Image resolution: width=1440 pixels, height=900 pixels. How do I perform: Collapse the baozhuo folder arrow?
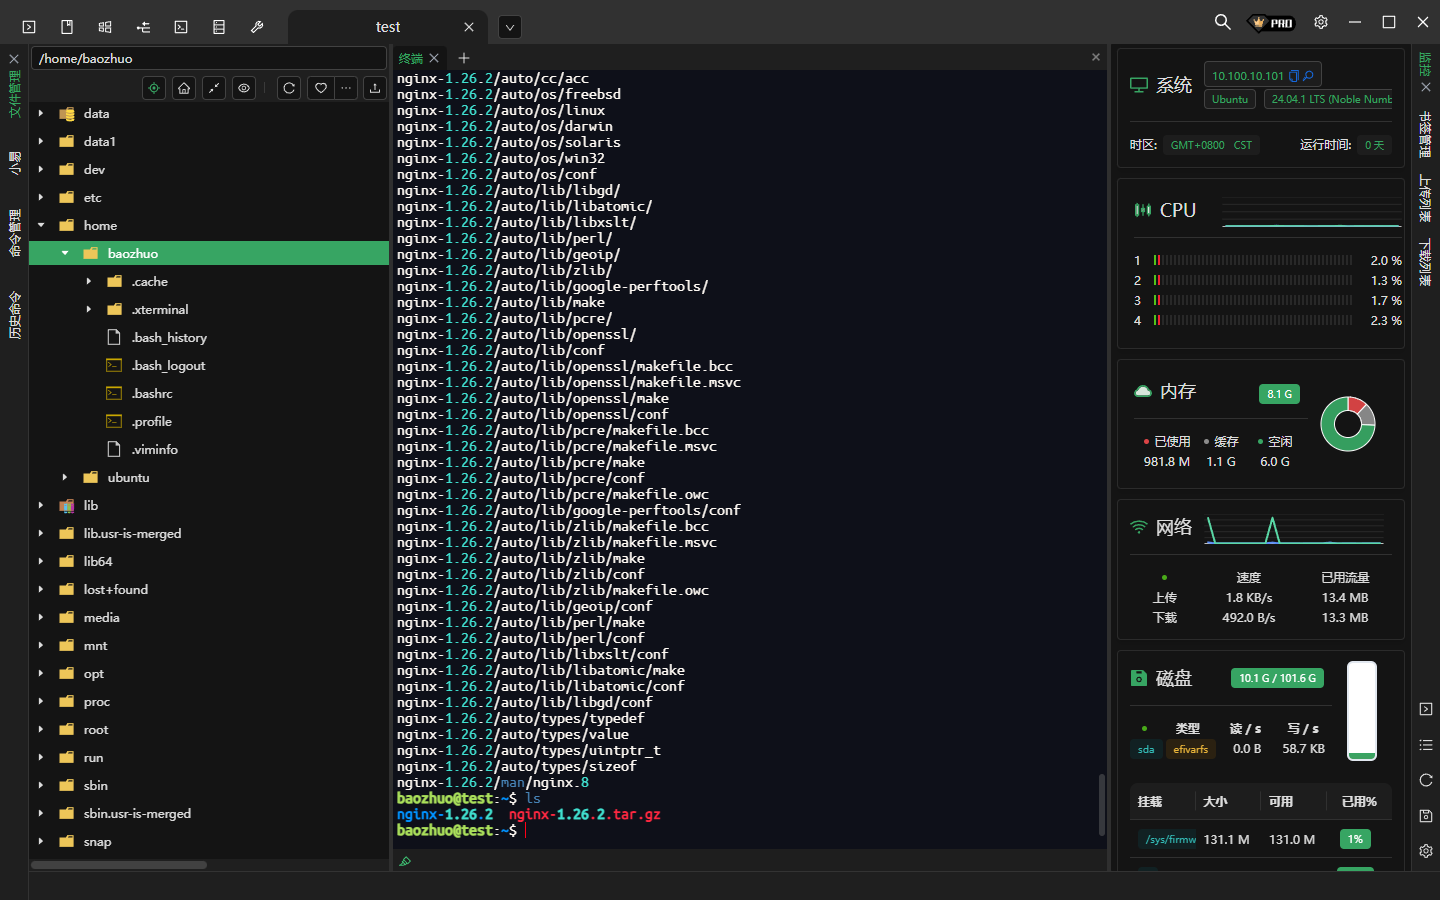click(65, 254)
